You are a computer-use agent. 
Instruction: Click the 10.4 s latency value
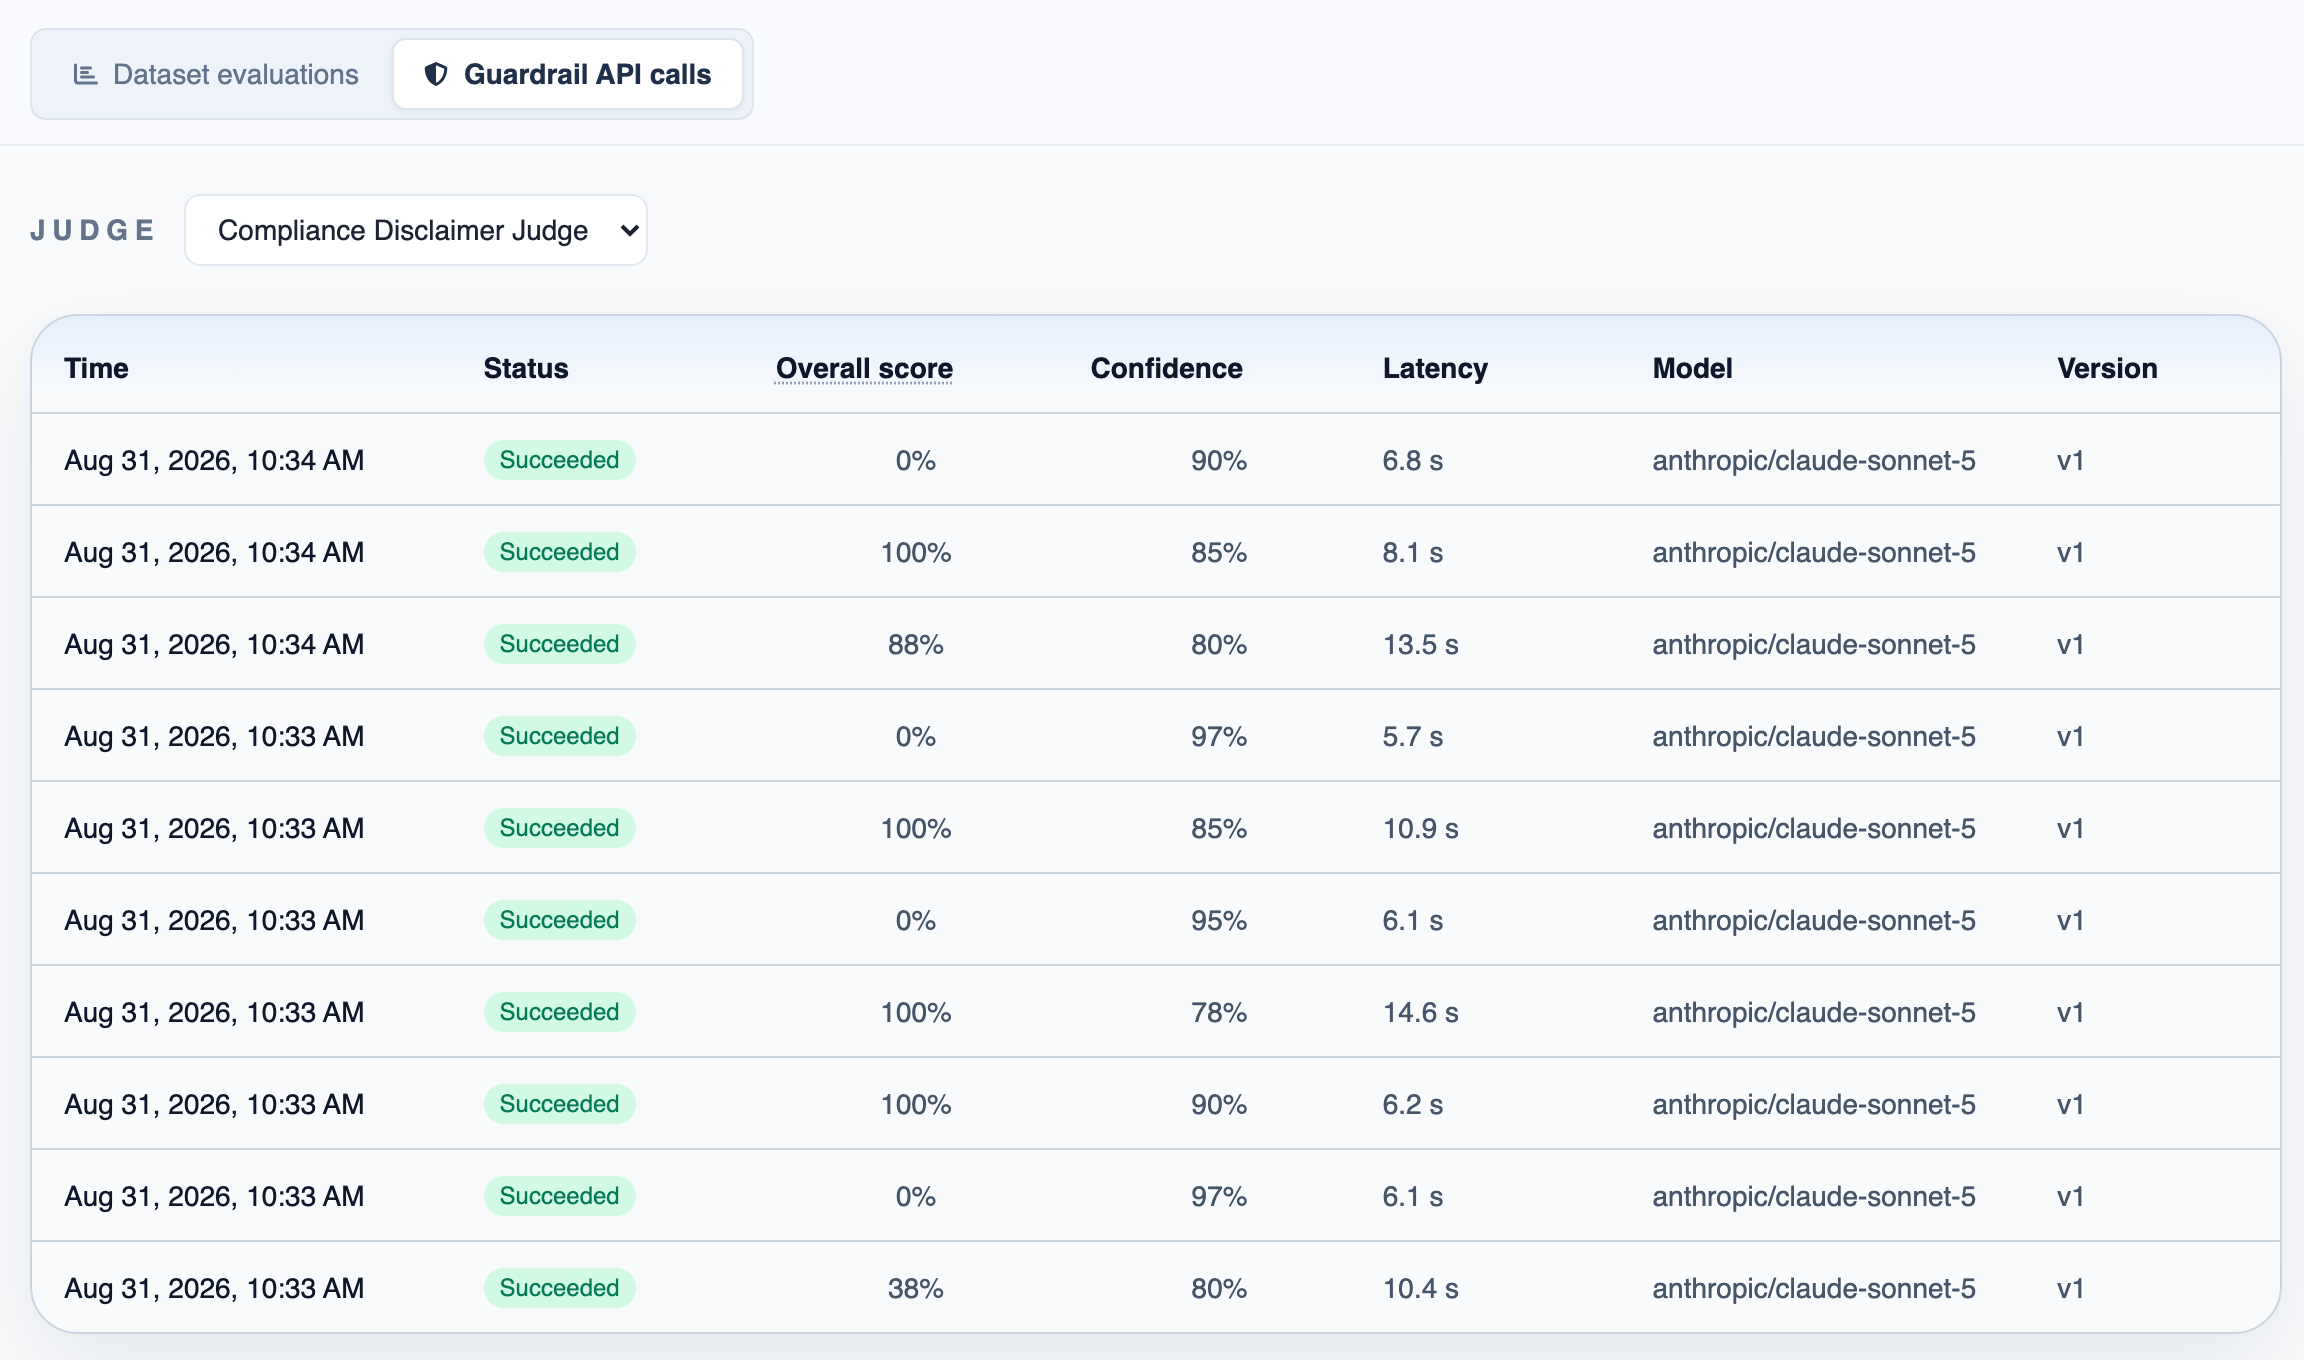tap(1420, 1288)
